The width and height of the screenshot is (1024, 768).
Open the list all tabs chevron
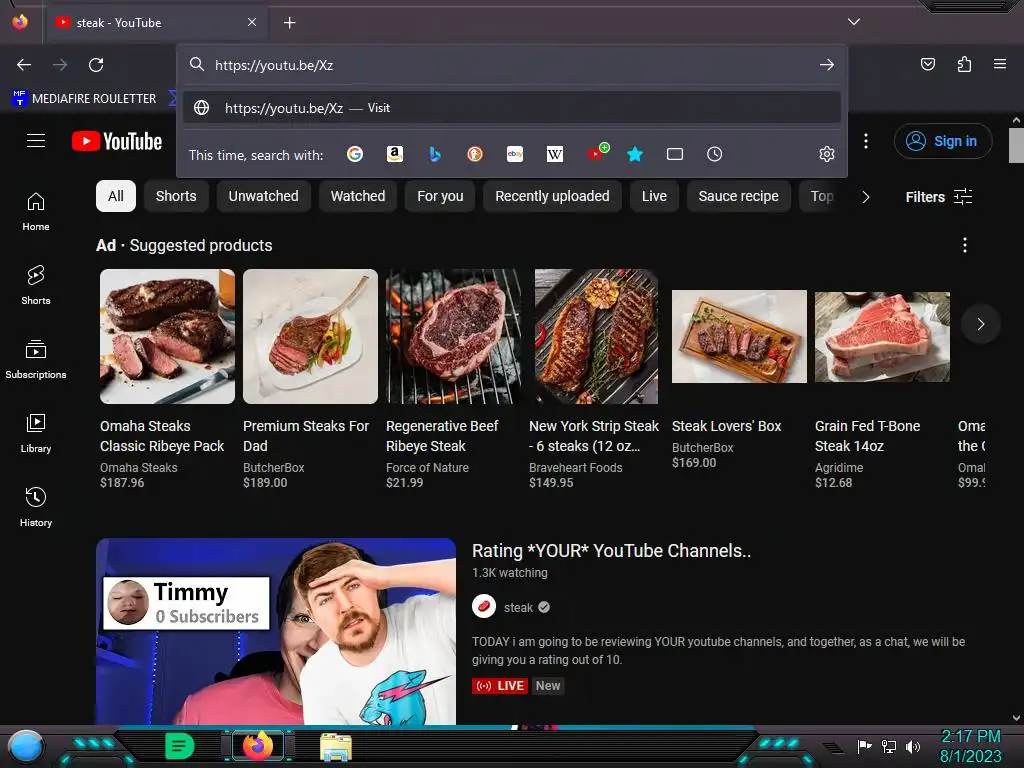click(x=854, y=22)
